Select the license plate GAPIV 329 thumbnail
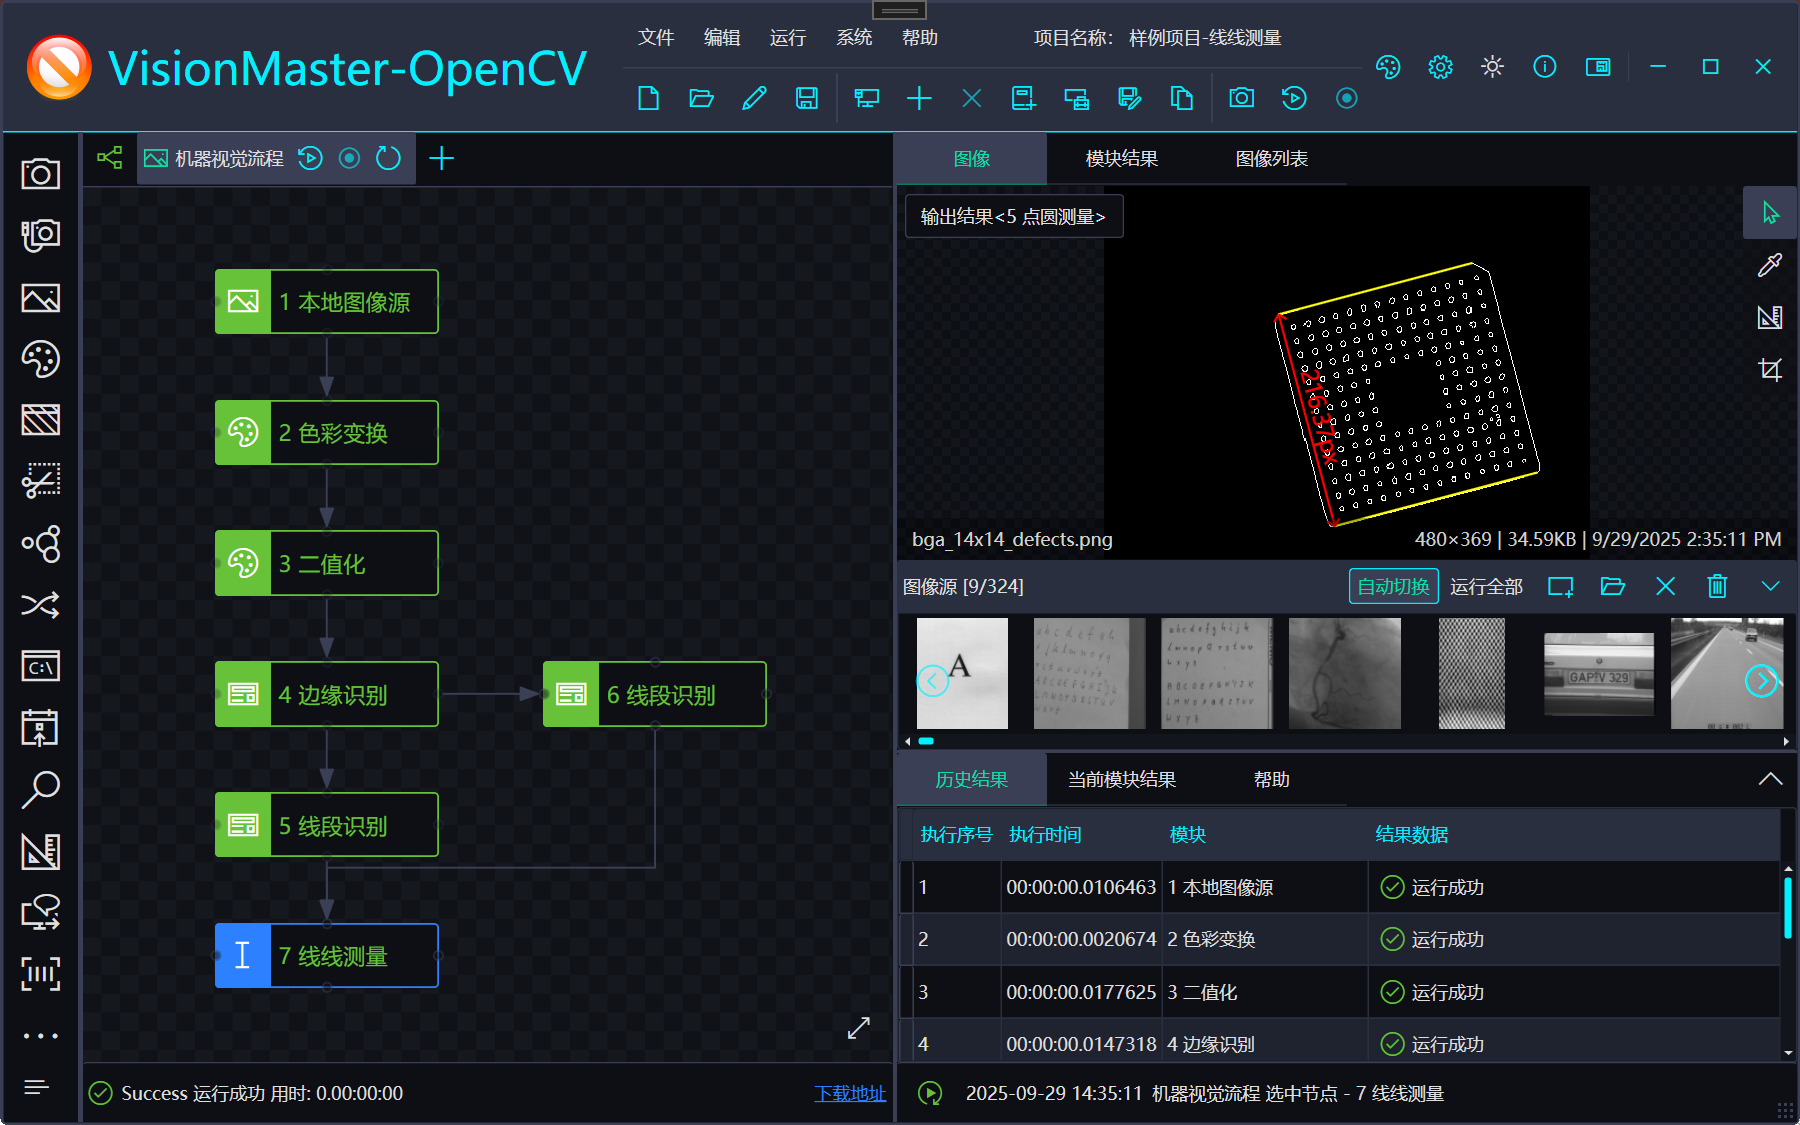Viewport: 1800px width, 1125px height. [x=1599, y=674]
